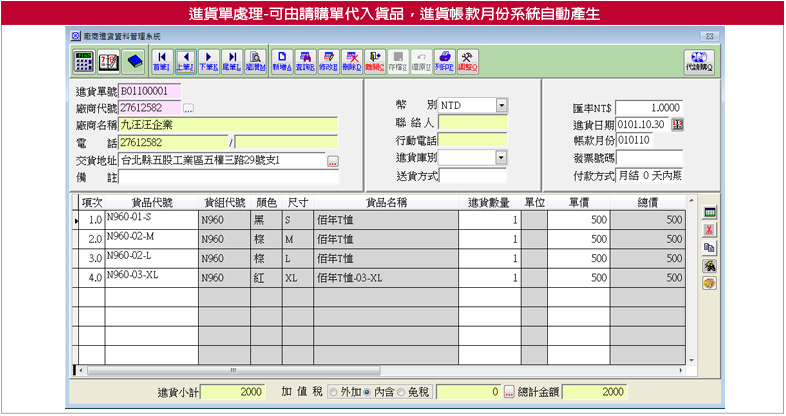Open the calculator tool icon
This screenshot has width=786, height=416.
85,60
